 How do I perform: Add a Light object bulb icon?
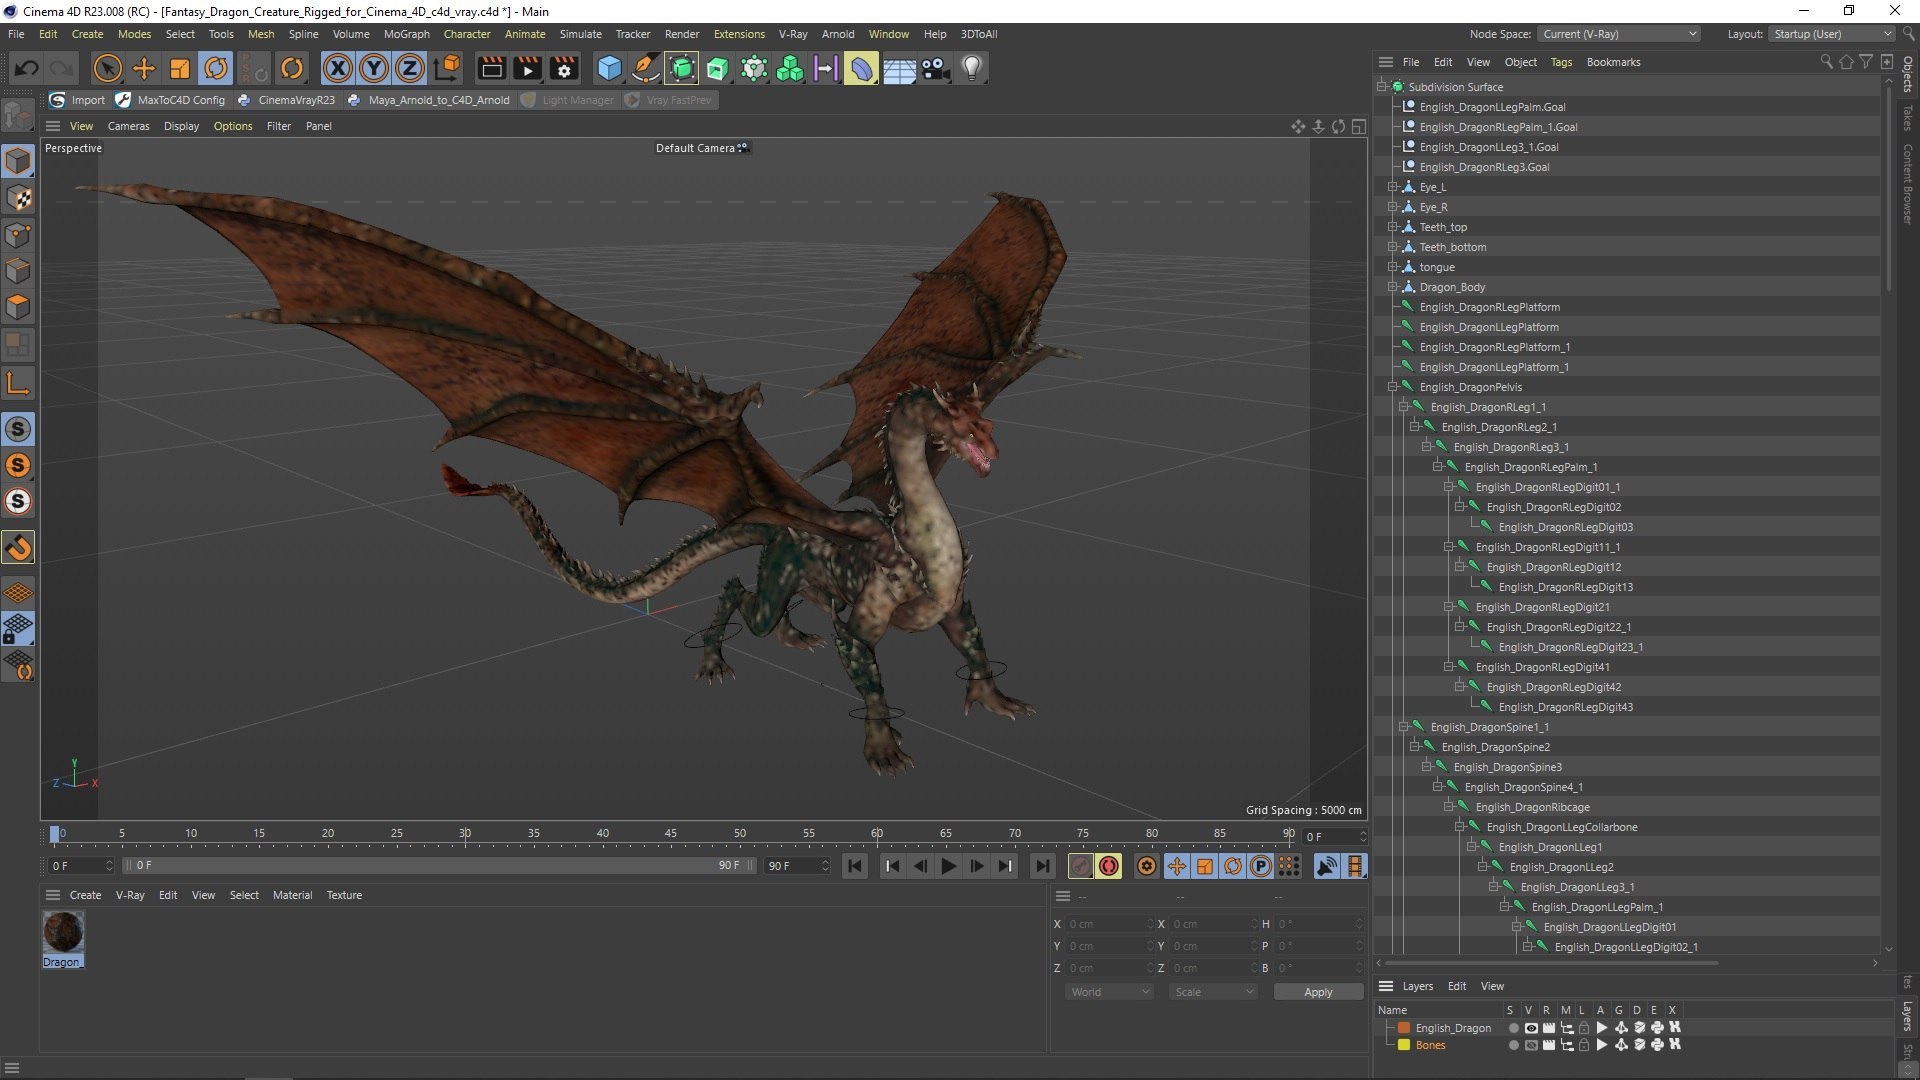[x=971, y=68]
